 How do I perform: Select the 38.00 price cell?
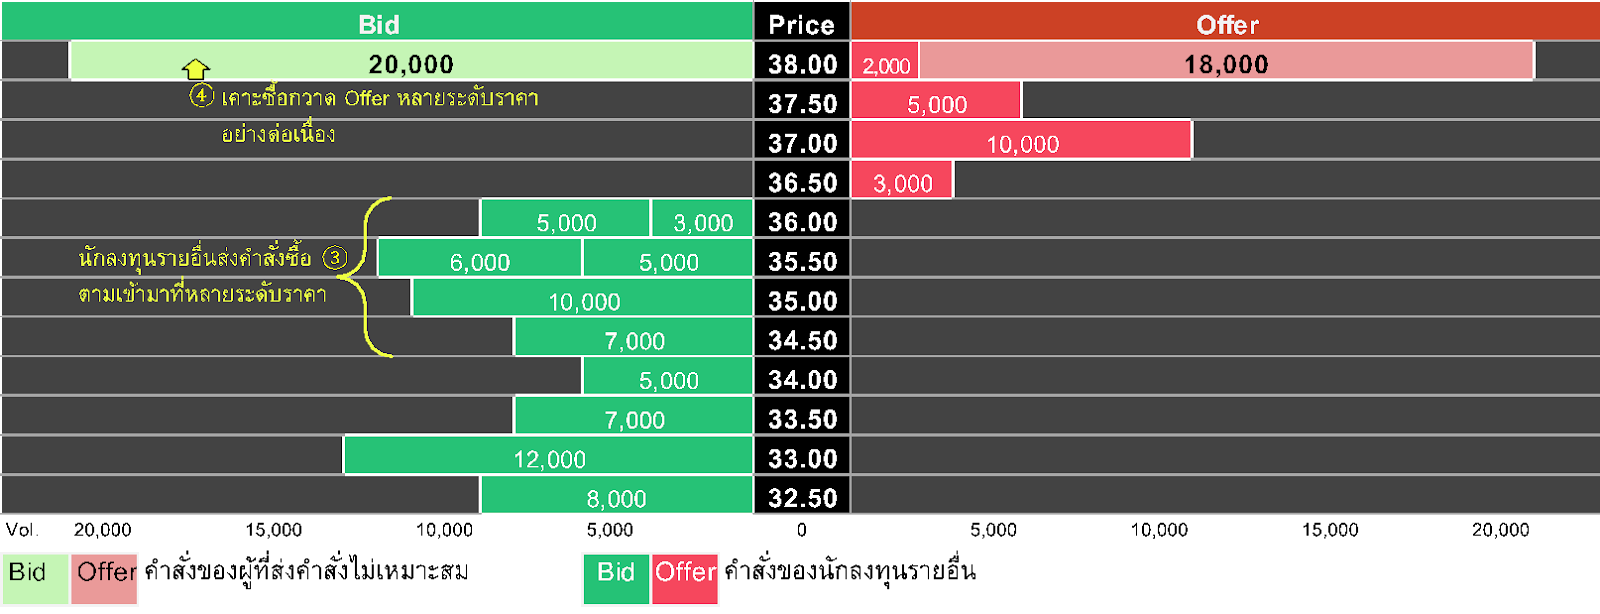click(x=801, y=64)
